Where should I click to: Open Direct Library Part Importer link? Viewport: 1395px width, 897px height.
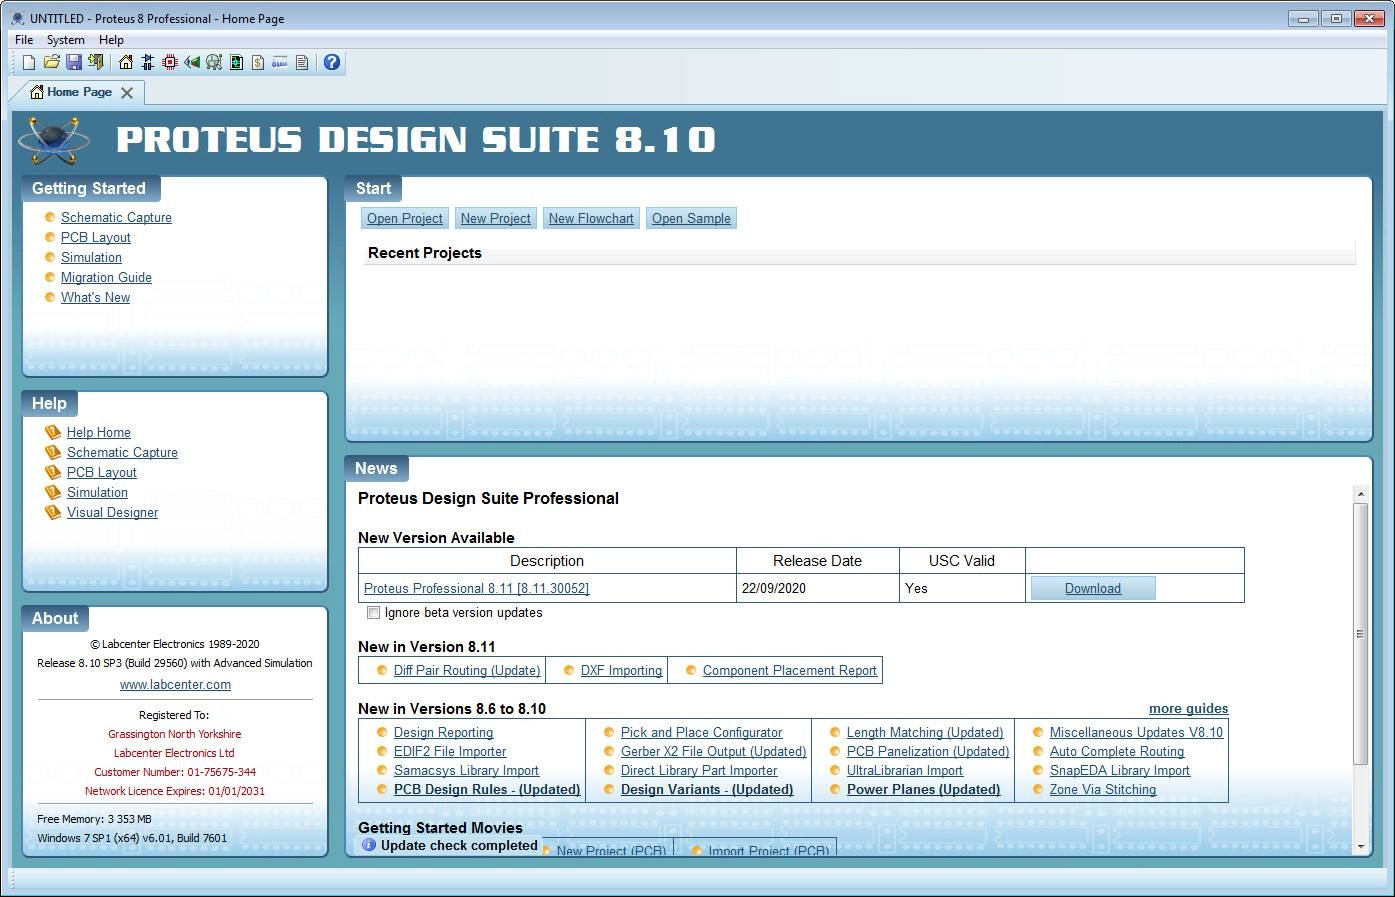click(x=699, y=771)
